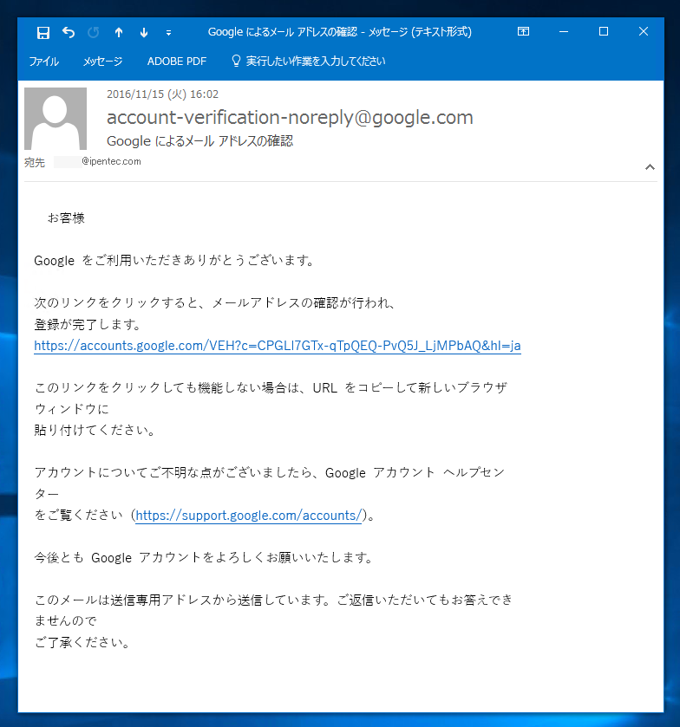This screenshot has width=680, height=727.
Task: Go to previous item with up arrow
Action: pyautogui.click(x=119, y=32)
